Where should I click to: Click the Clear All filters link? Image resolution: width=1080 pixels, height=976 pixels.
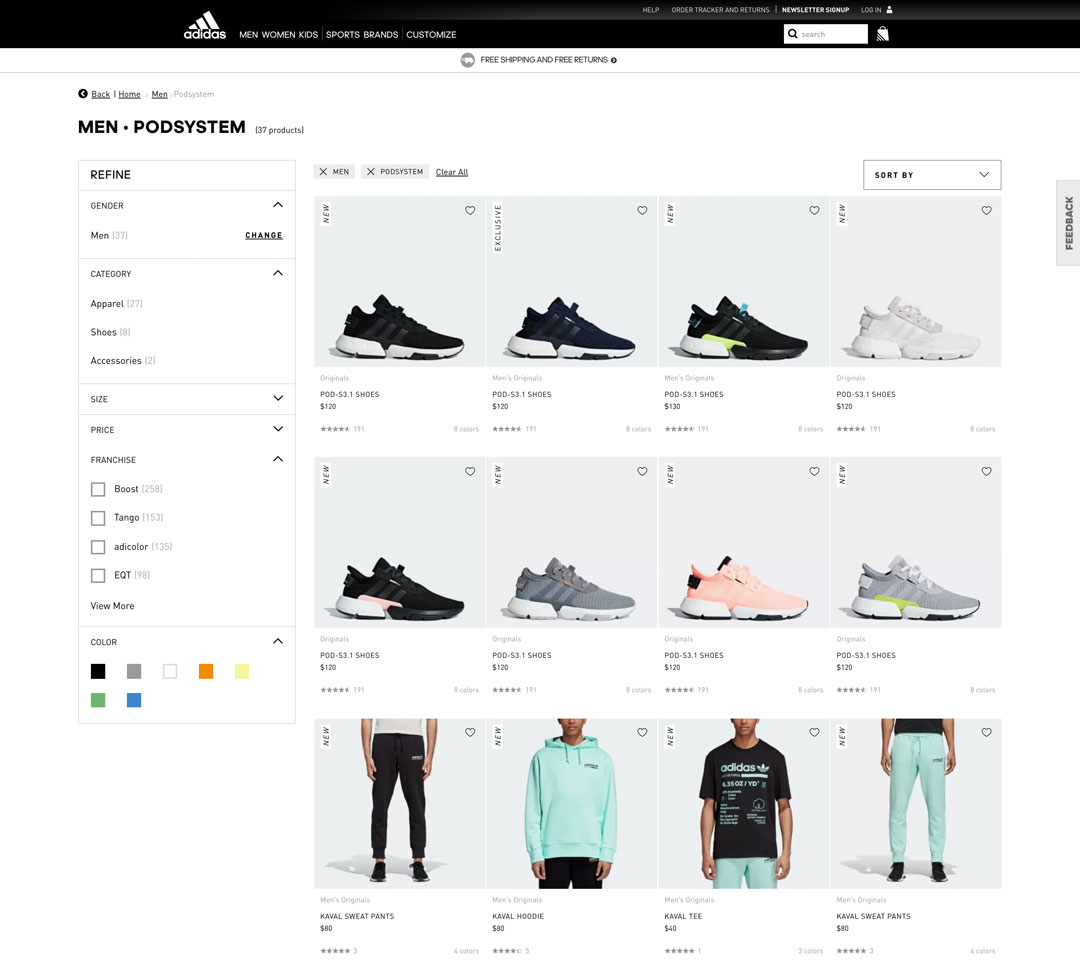pos(452,171)
